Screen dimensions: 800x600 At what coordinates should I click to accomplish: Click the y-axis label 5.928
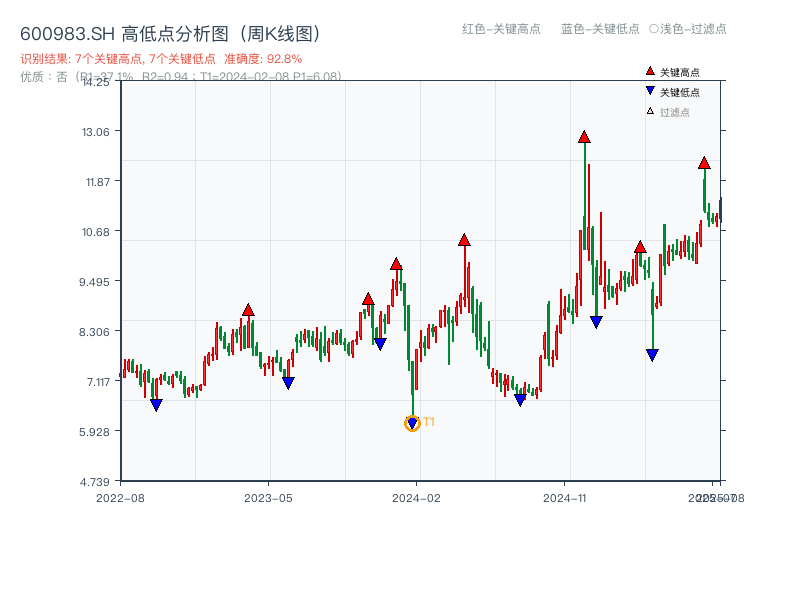coord(94,432)
